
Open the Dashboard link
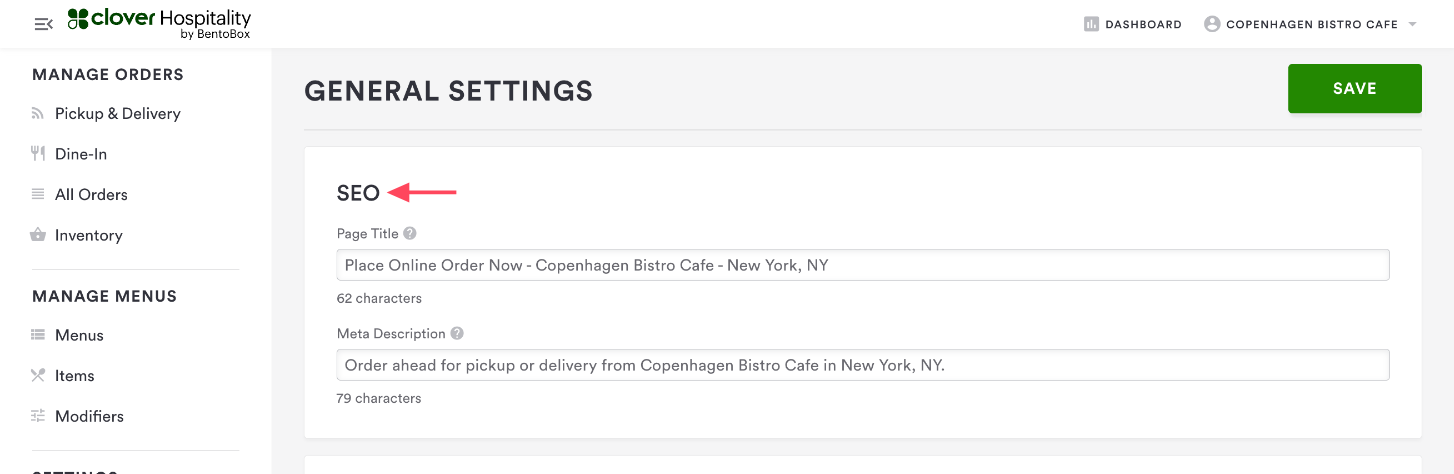tap(1143, 24)
